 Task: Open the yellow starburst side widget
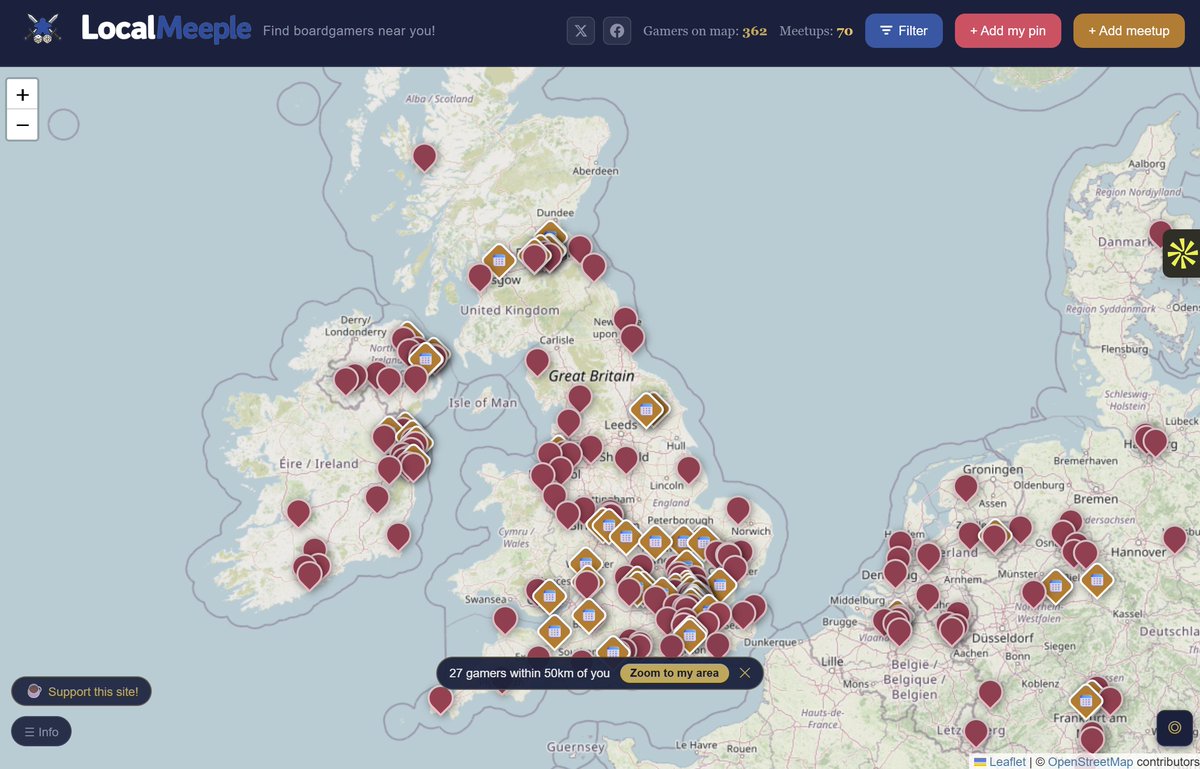(1182, 253)
